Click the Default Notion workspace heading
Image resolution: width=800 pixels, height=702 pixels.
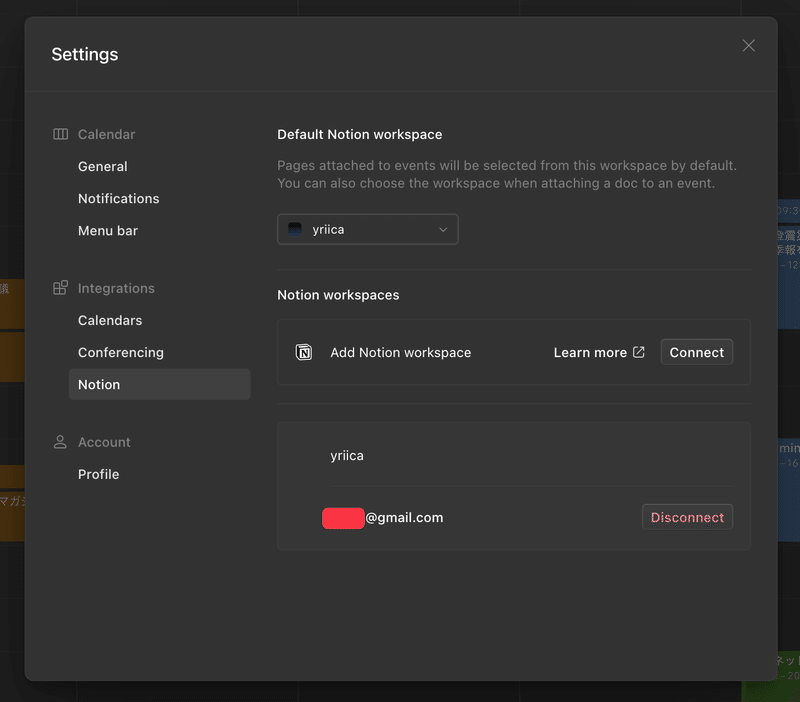(x=360, y=134)
